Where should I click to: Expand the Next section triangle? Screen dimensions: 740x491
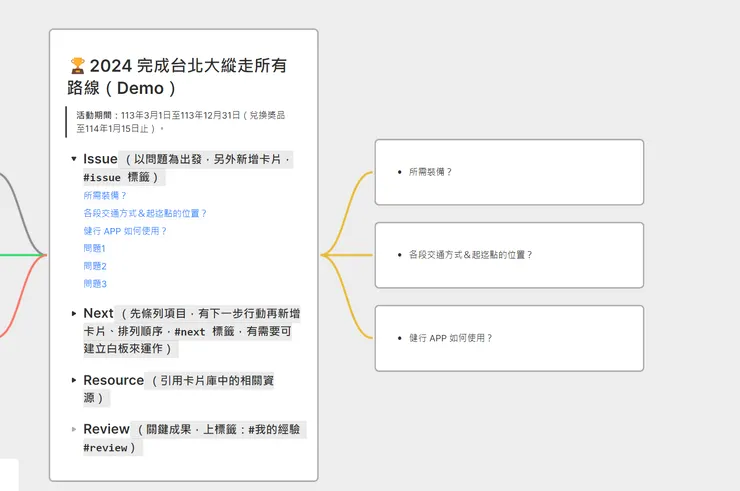[74, 314]
